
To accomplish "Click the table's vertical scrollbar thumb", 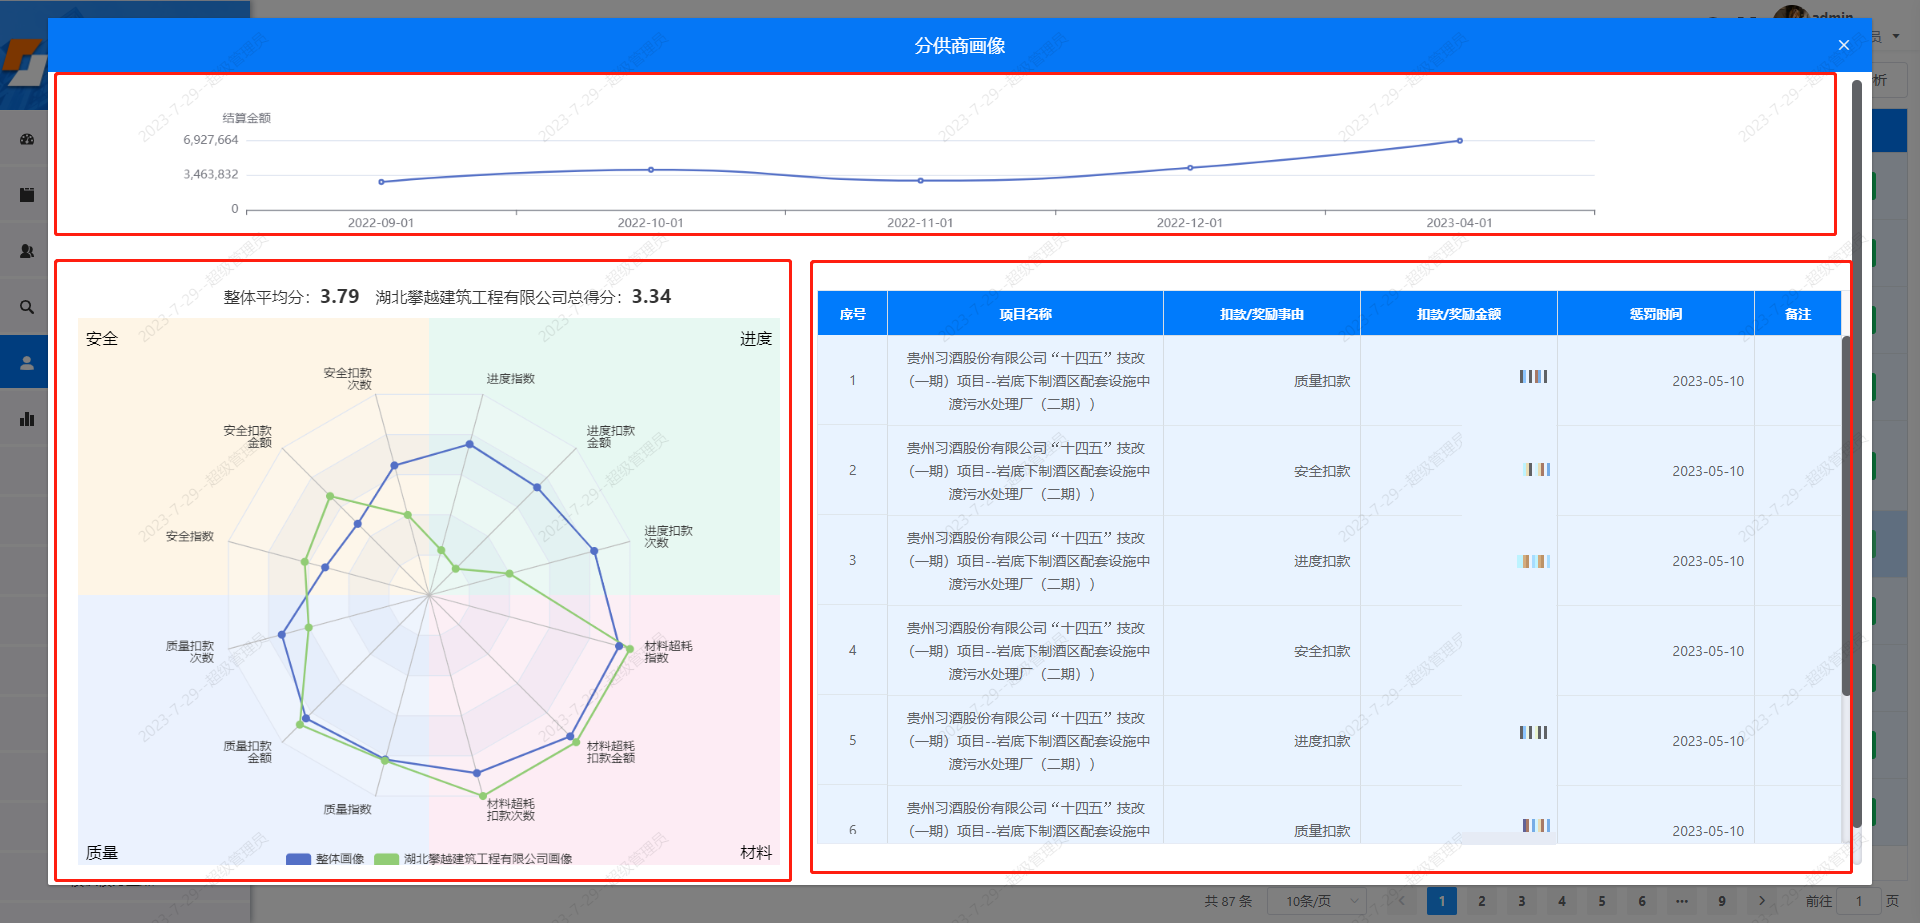I will (1846, 515).
